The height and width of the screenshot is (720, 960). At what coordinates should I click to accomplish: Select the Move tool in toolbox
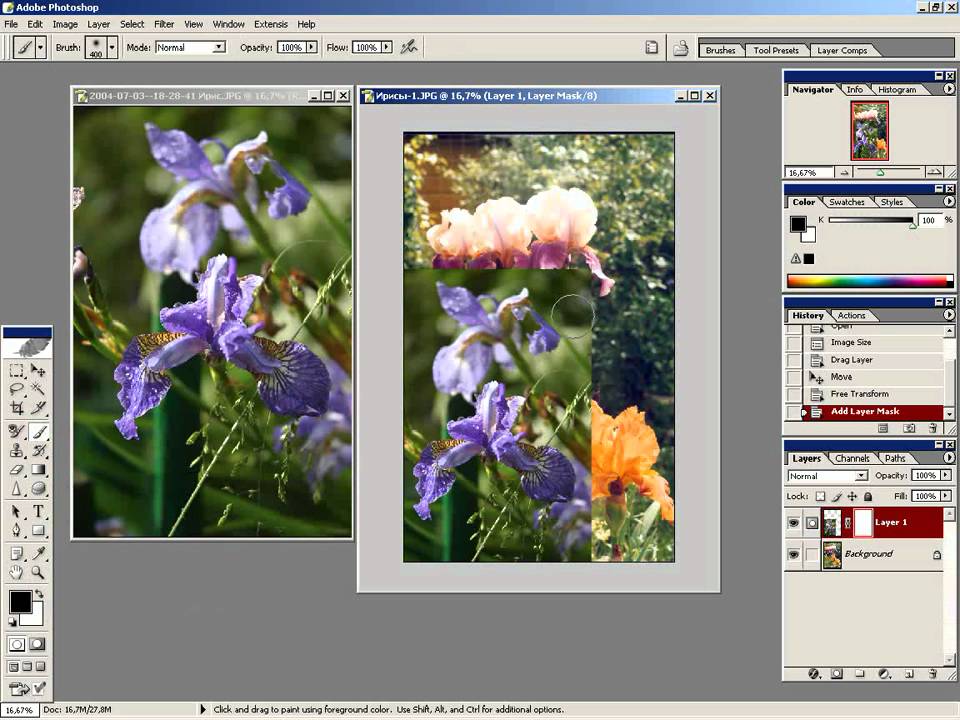[x=38, y=370]
